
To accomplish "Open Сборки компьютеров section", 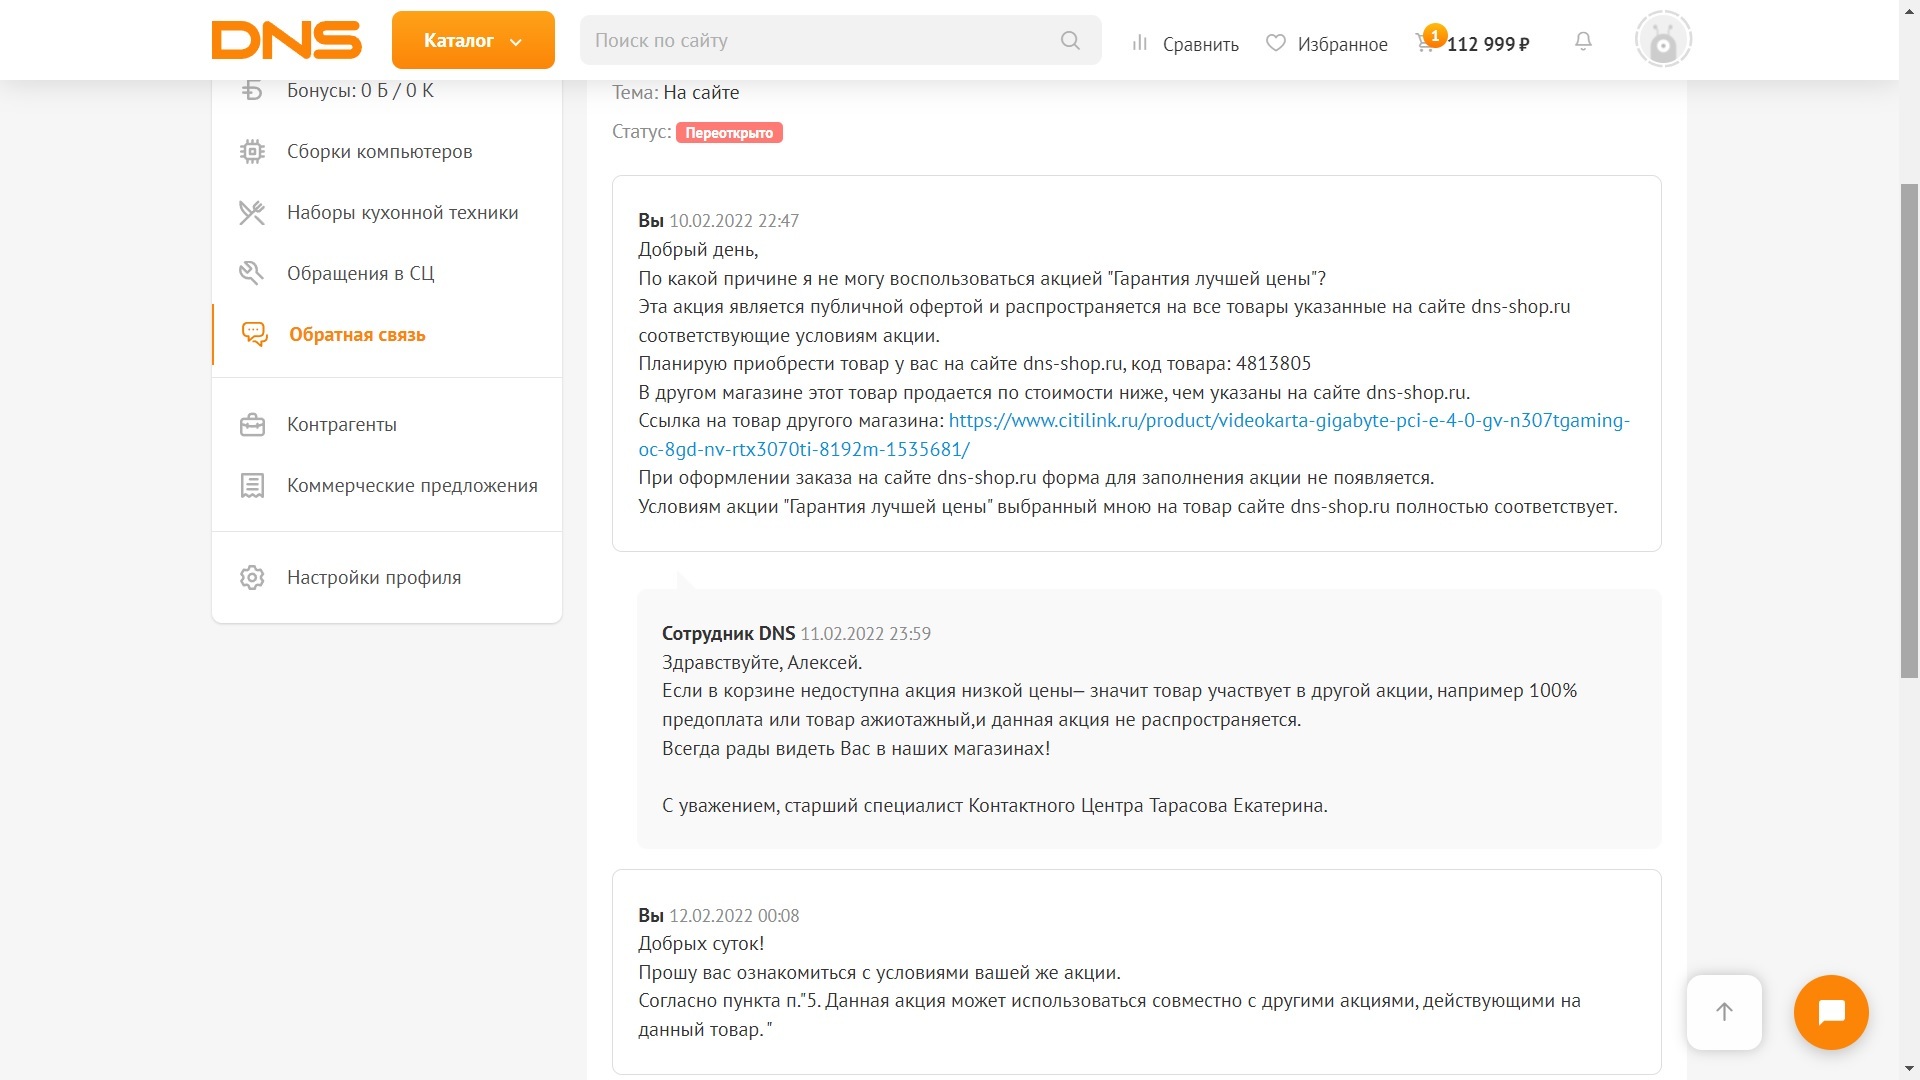I will click(379, 151).
